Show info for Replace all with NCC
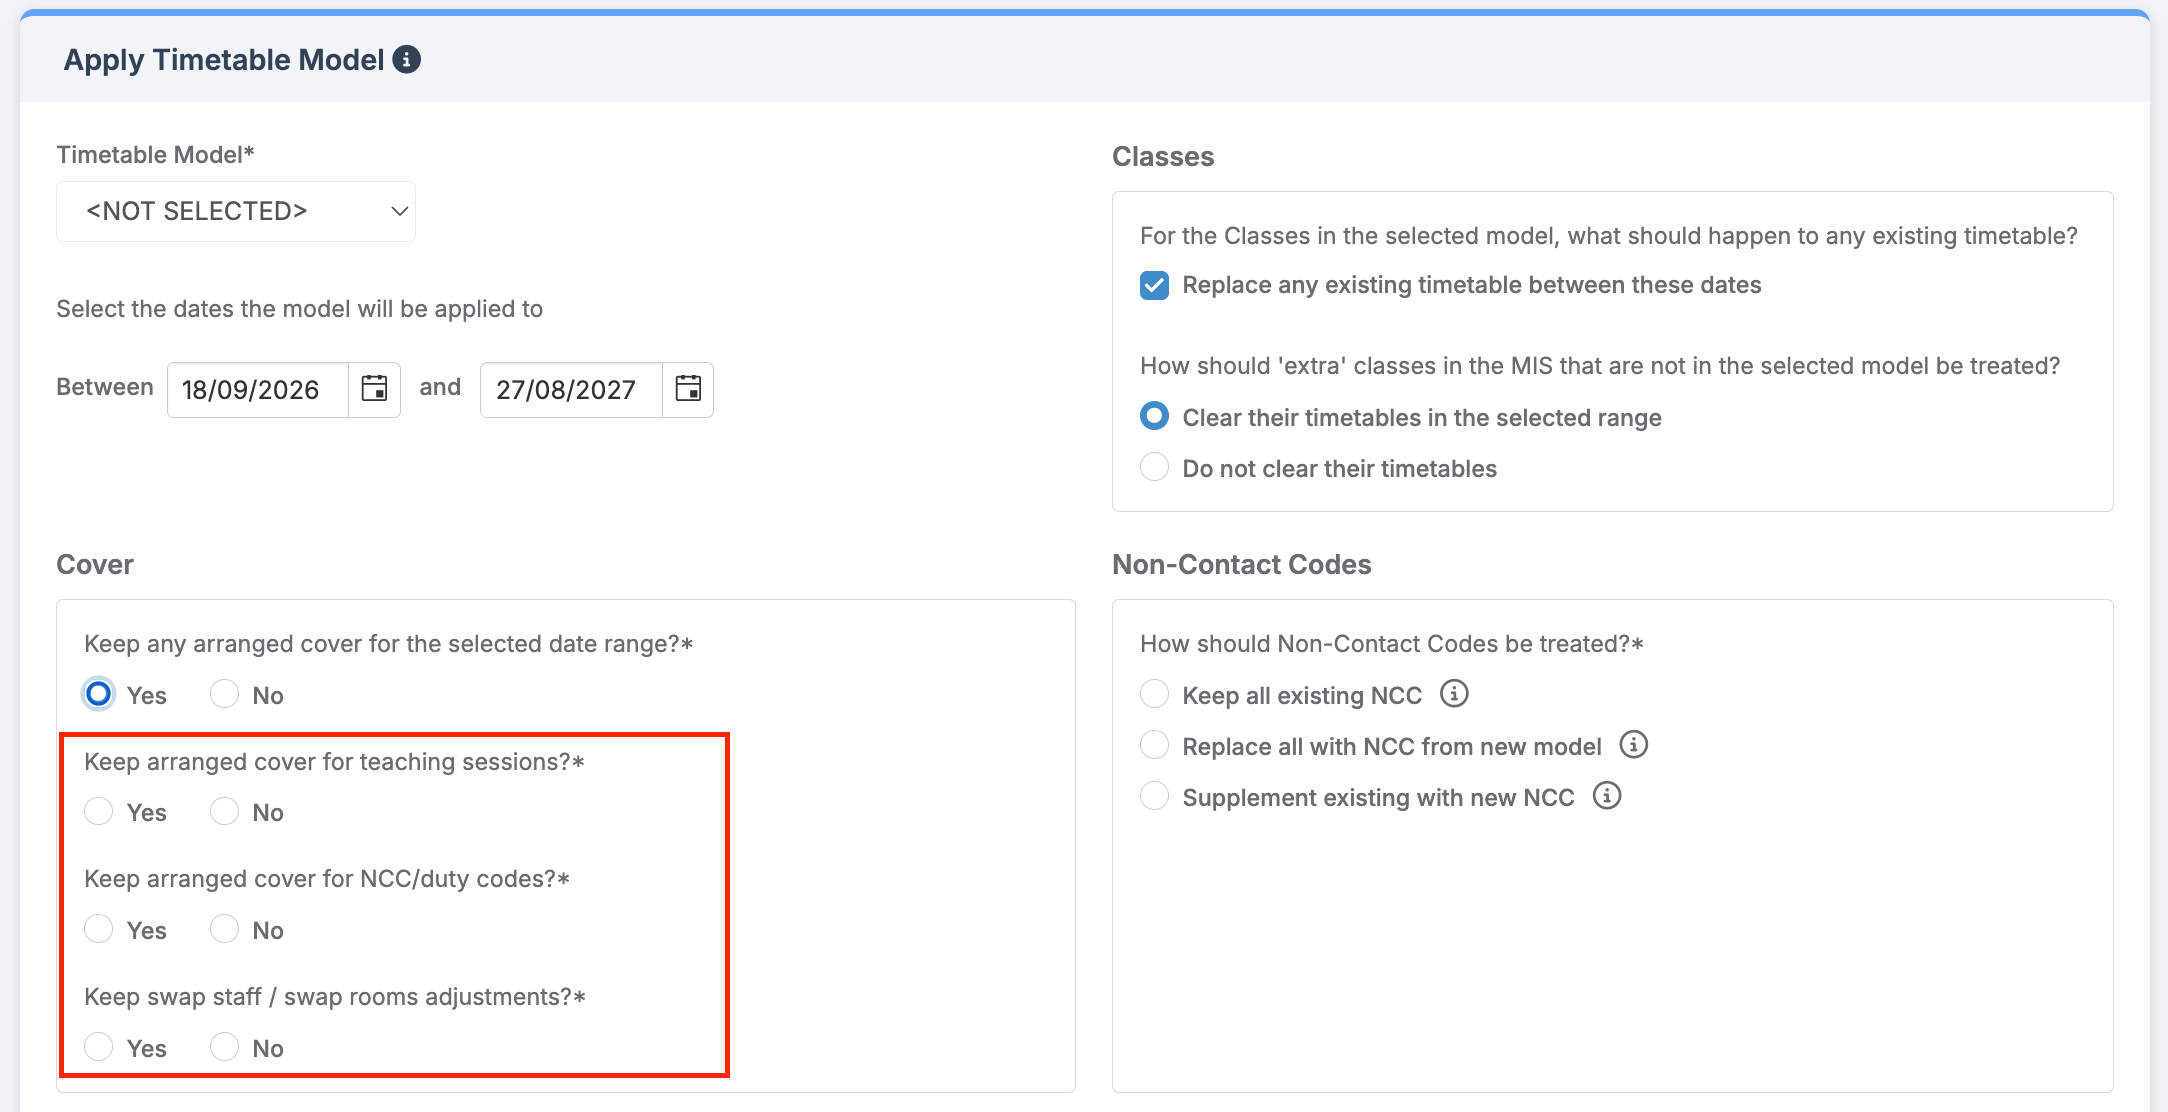The width and height of the screenshot is (2168, 1112). click(x=1633, y=745)
